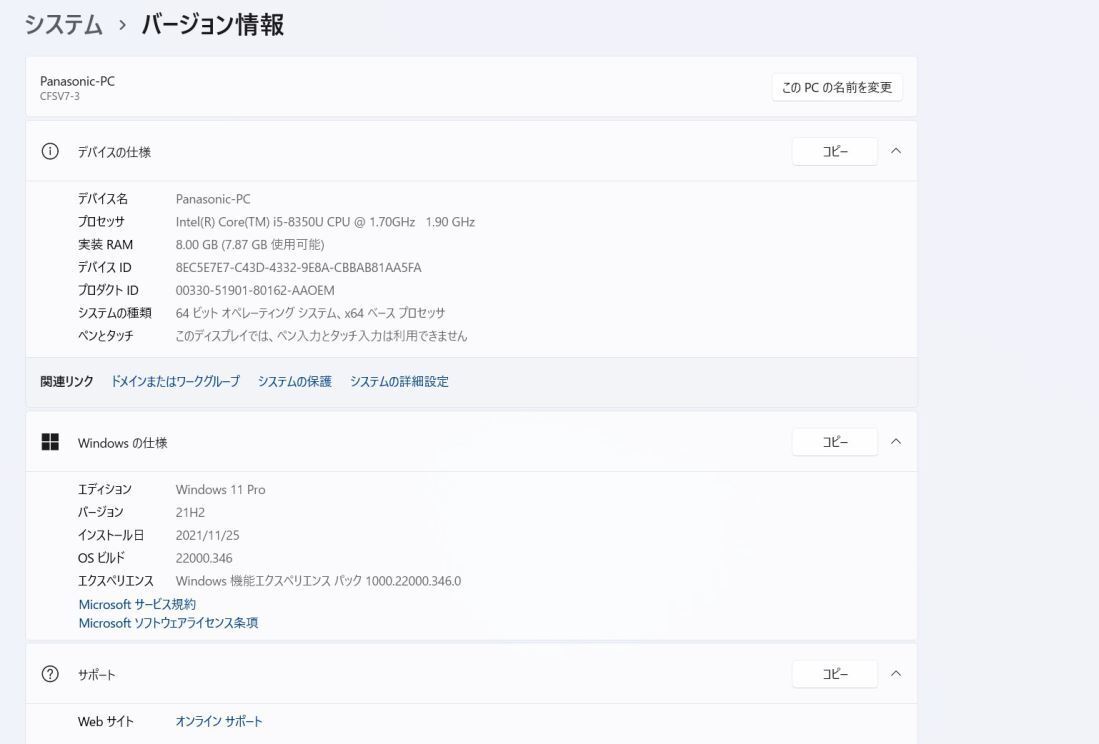1099x744 pixels.
Task: Click the 実装 RAM label
Action: coord(105,244)
